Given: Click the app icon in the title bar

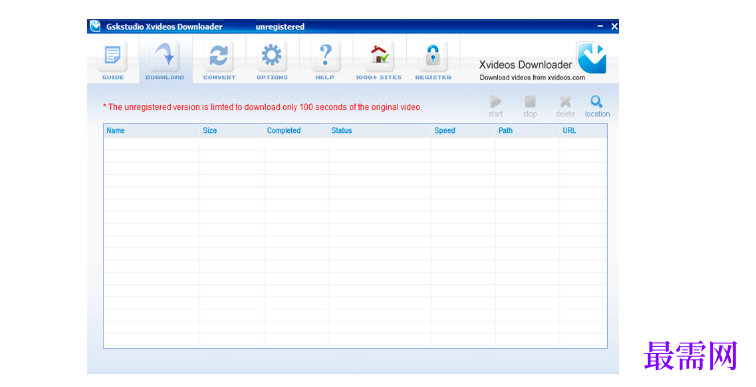Looking at the screenshot, I should tap(95, 26).
